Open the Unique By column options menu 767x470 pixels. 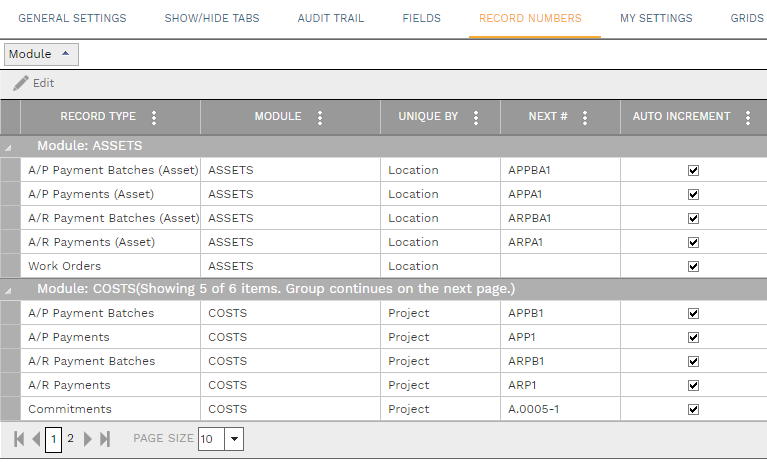tap(476, 118)
